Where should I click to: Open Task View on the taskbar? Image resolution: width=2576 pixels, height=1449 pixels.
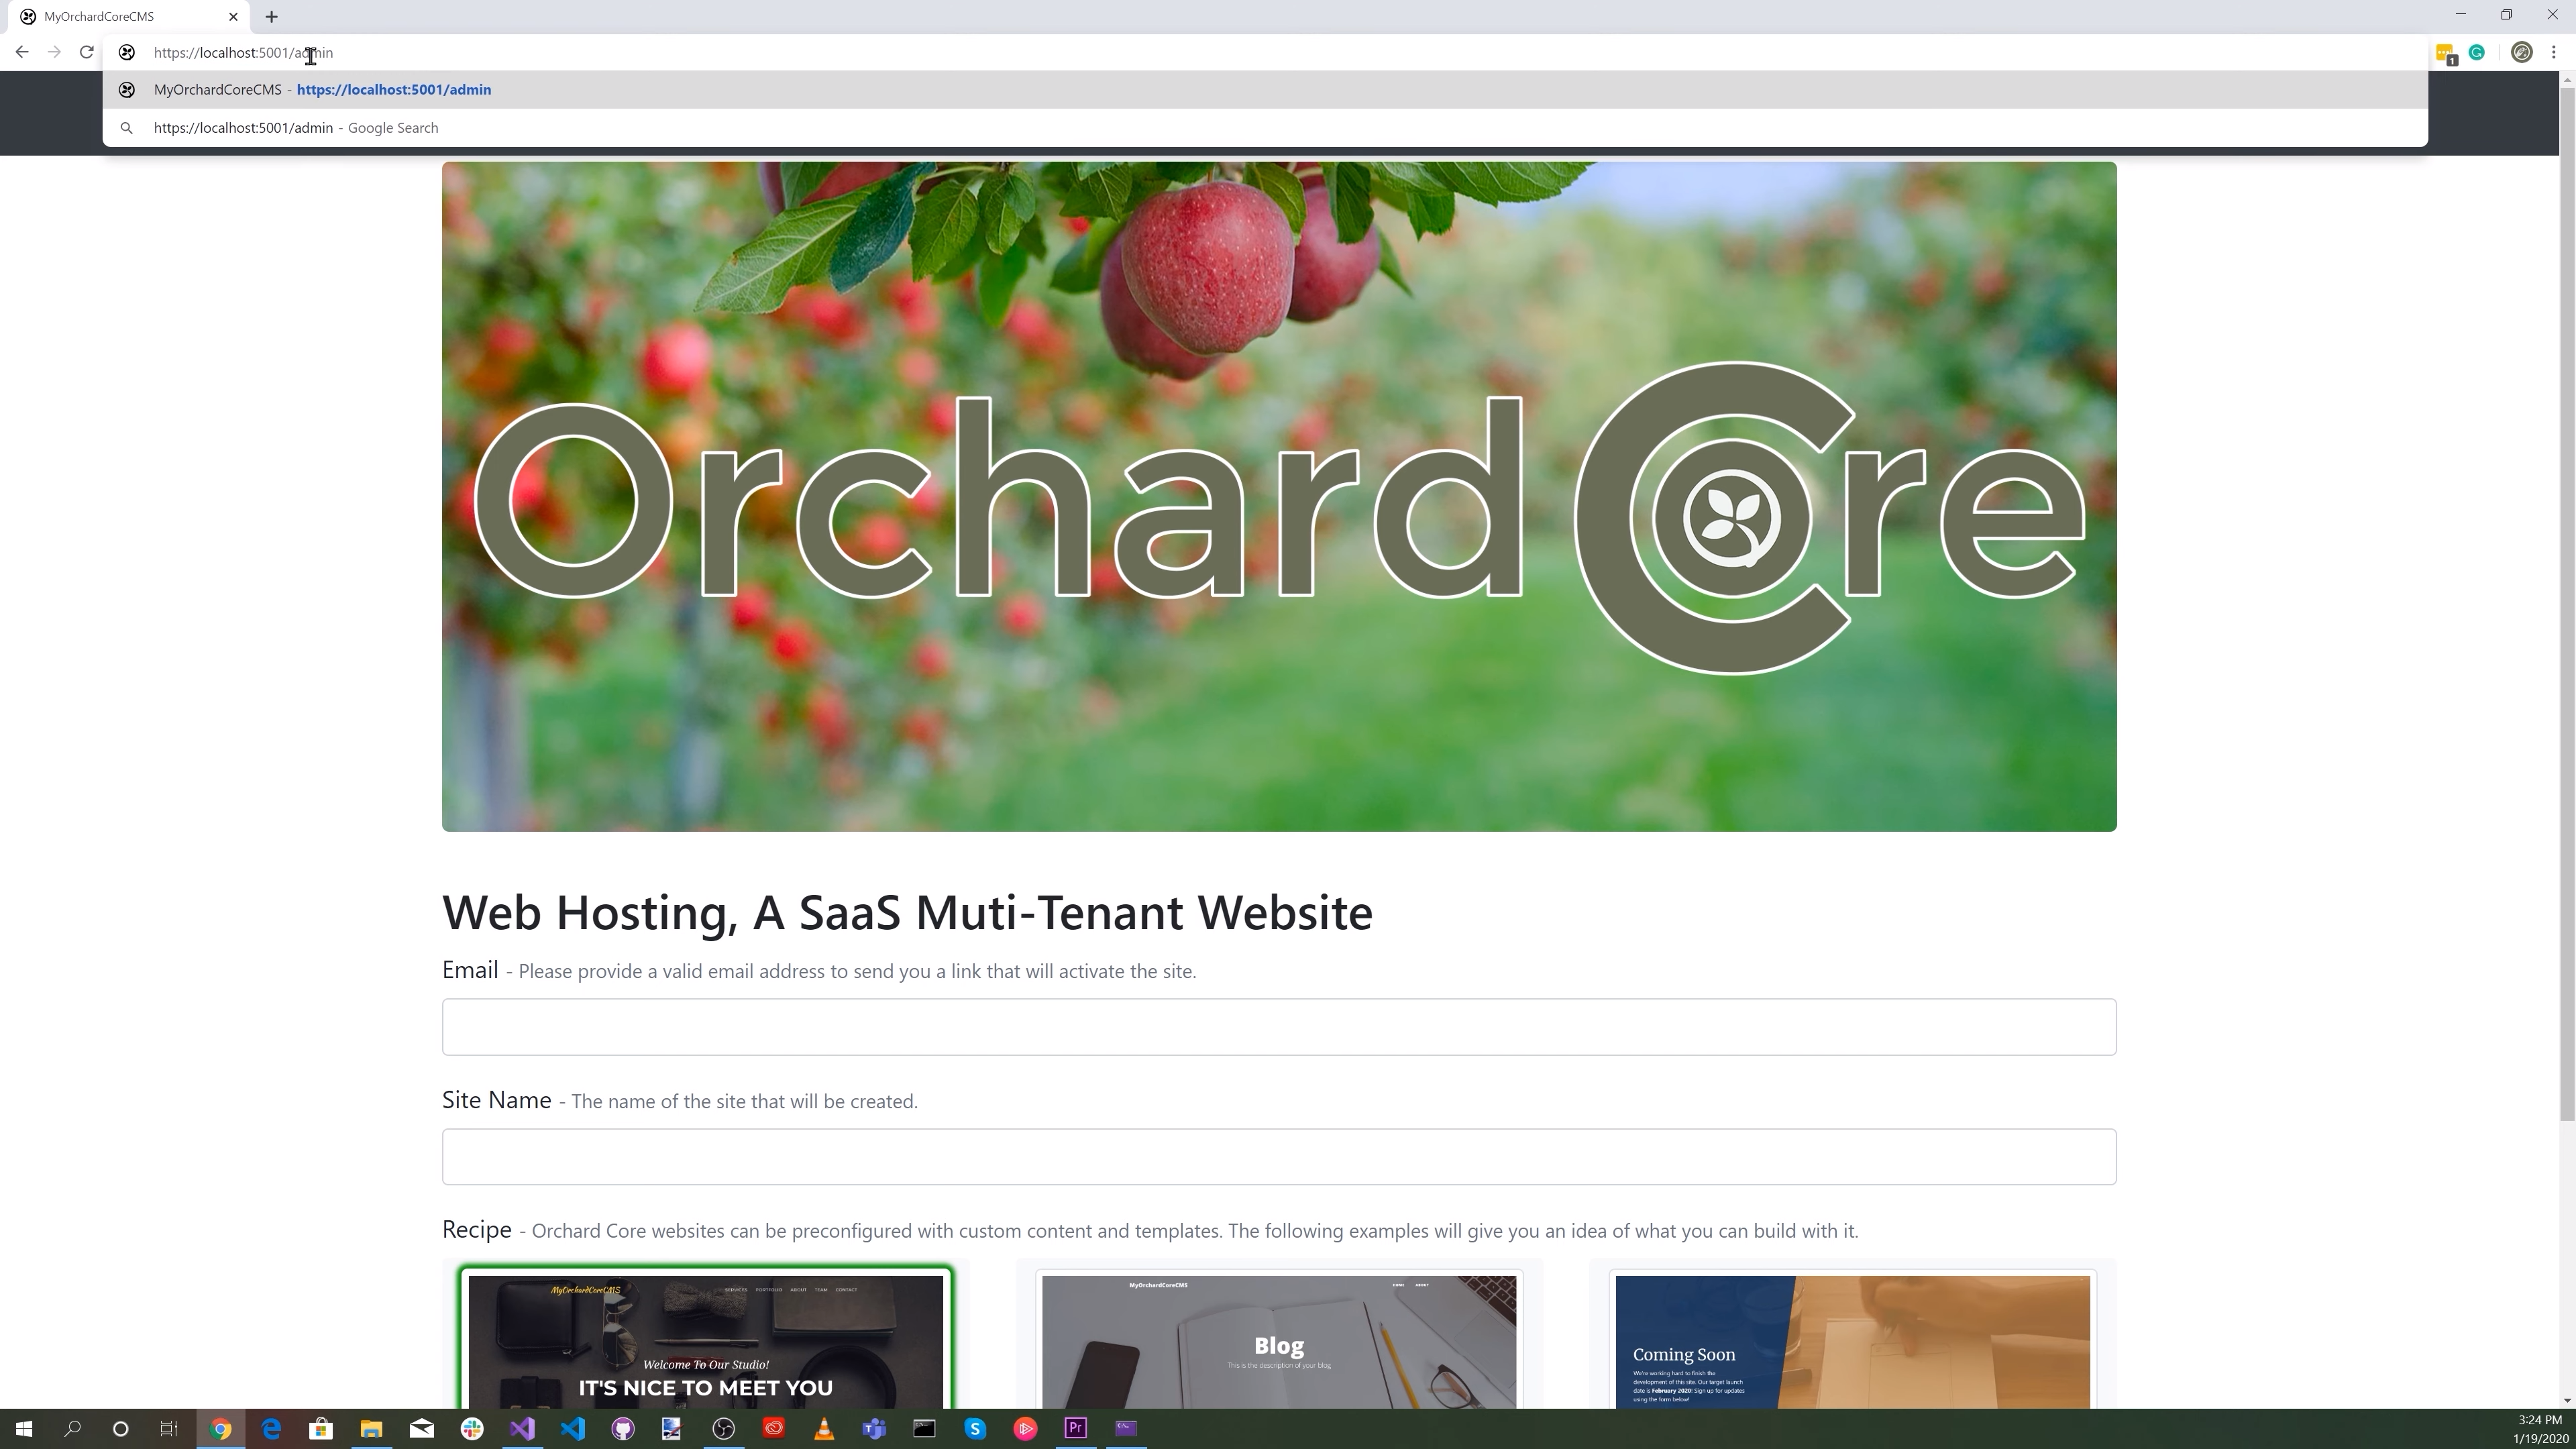pyautogui.click(x=169, y=1428)
